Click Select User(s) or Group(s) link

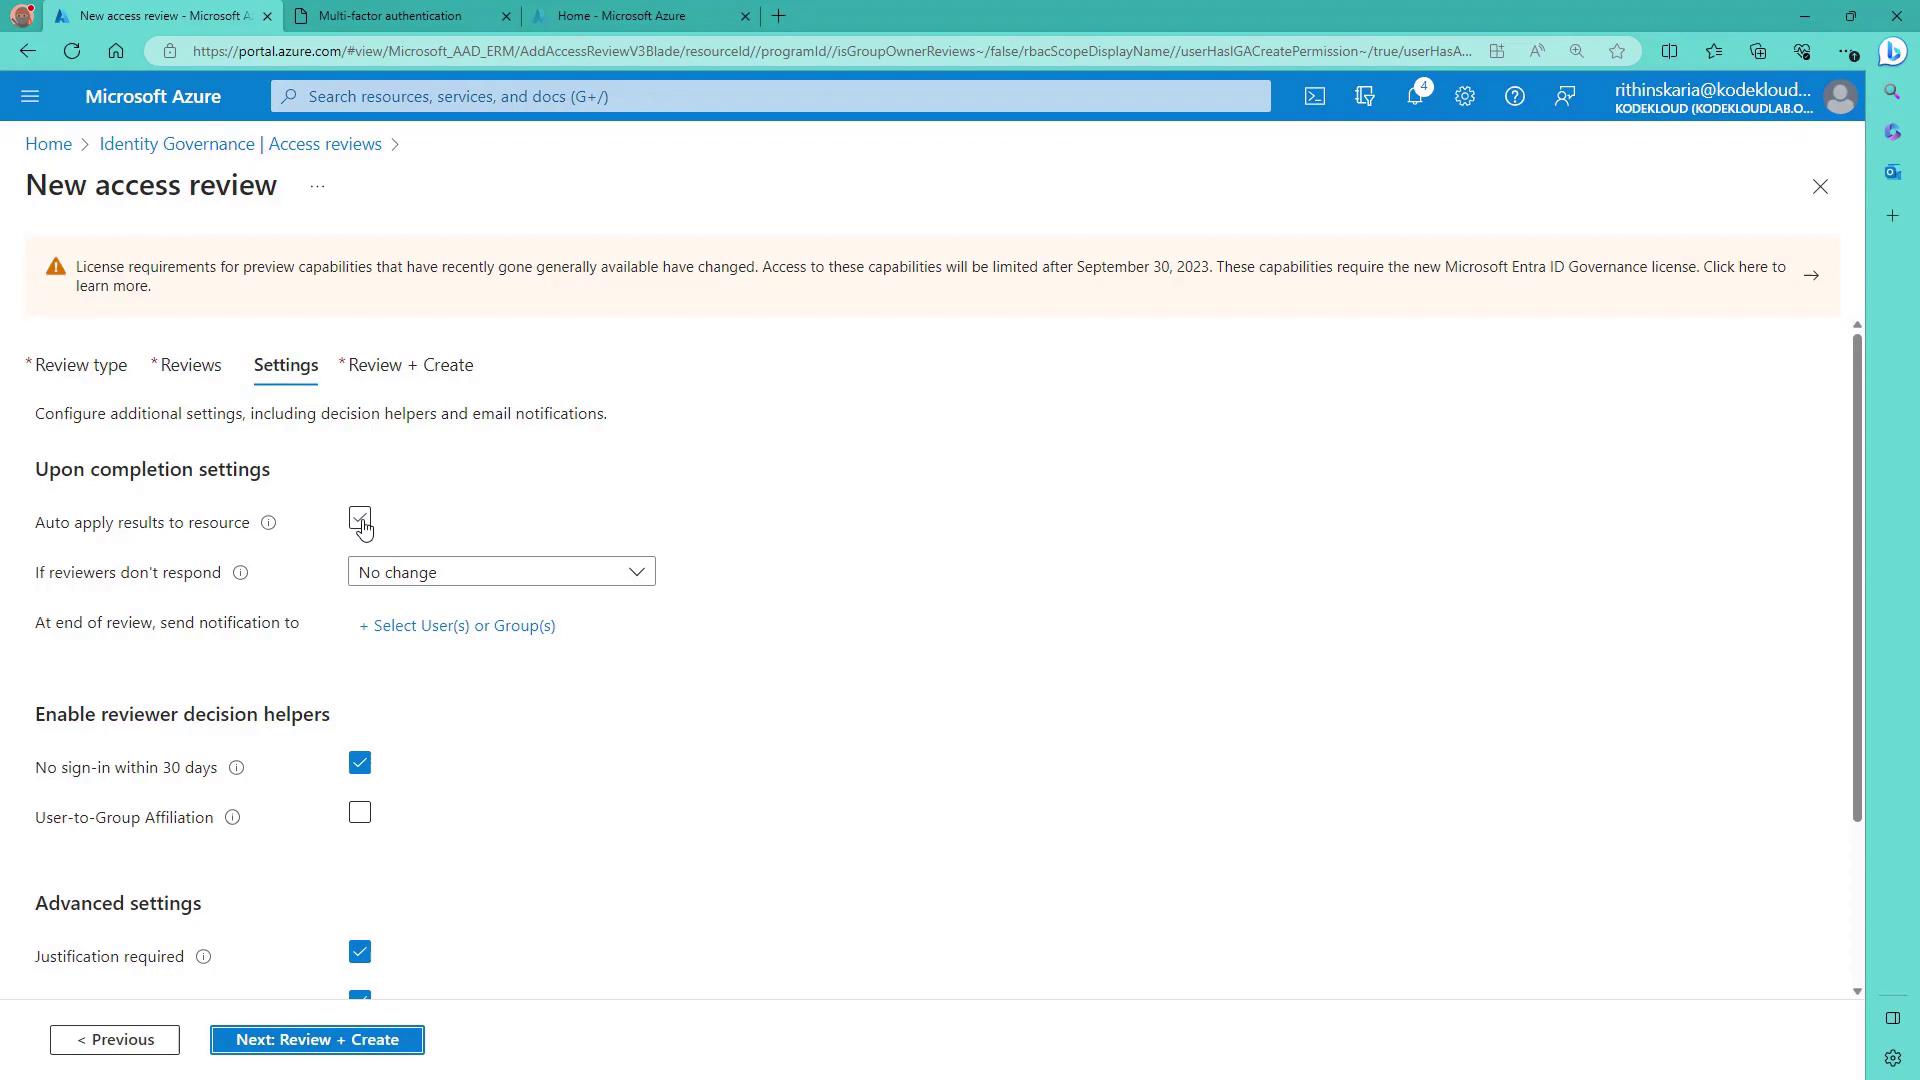click(x=457, y=626)
